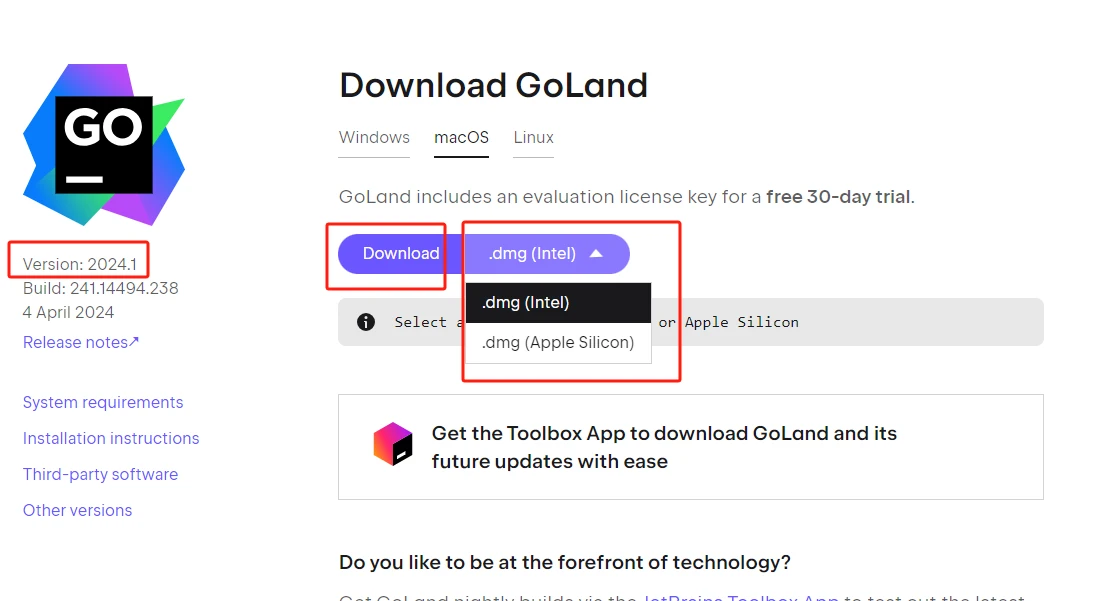Select the macOS tab
This screenshot has width=1116, height=601.
point(461,137)
